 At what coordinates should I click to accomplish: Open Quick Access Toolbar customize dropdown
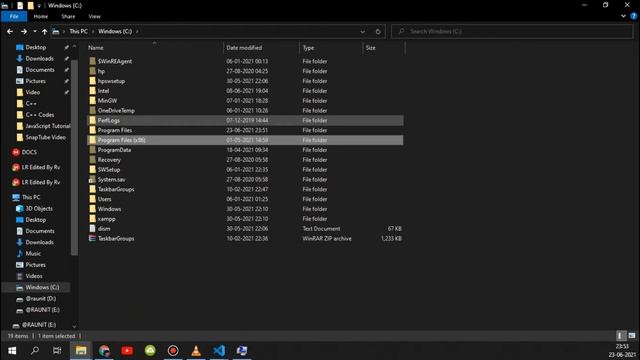click(x=39, y=6)
